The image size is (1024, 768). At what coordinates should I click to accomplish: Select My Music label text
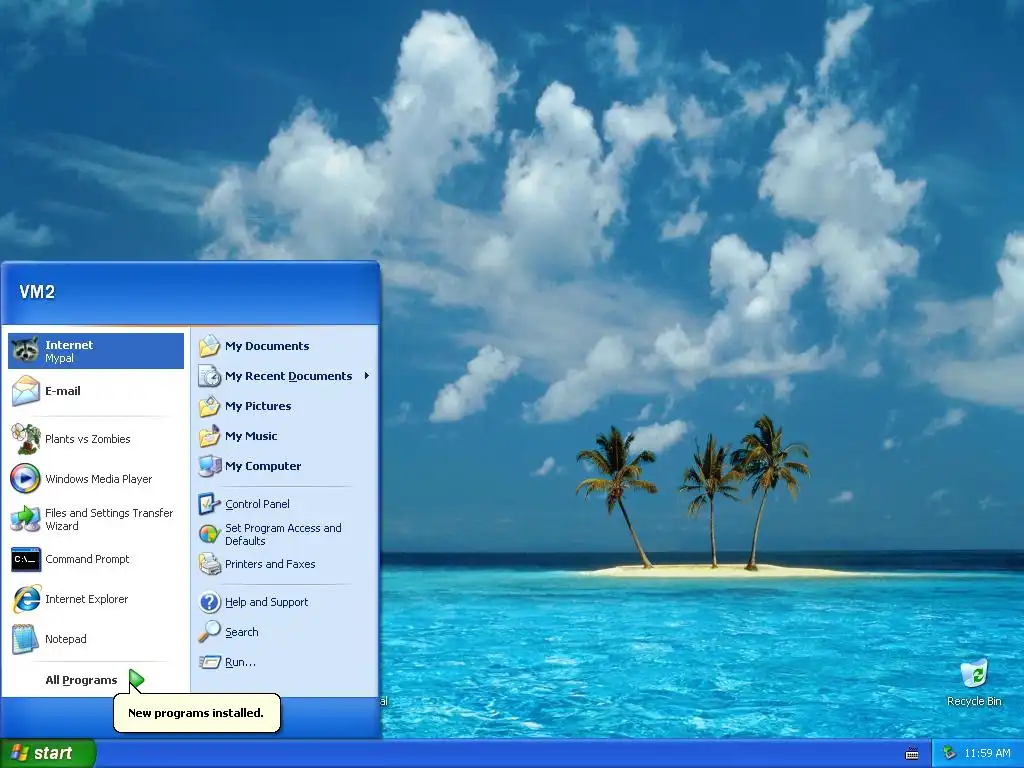coord(251,436)
